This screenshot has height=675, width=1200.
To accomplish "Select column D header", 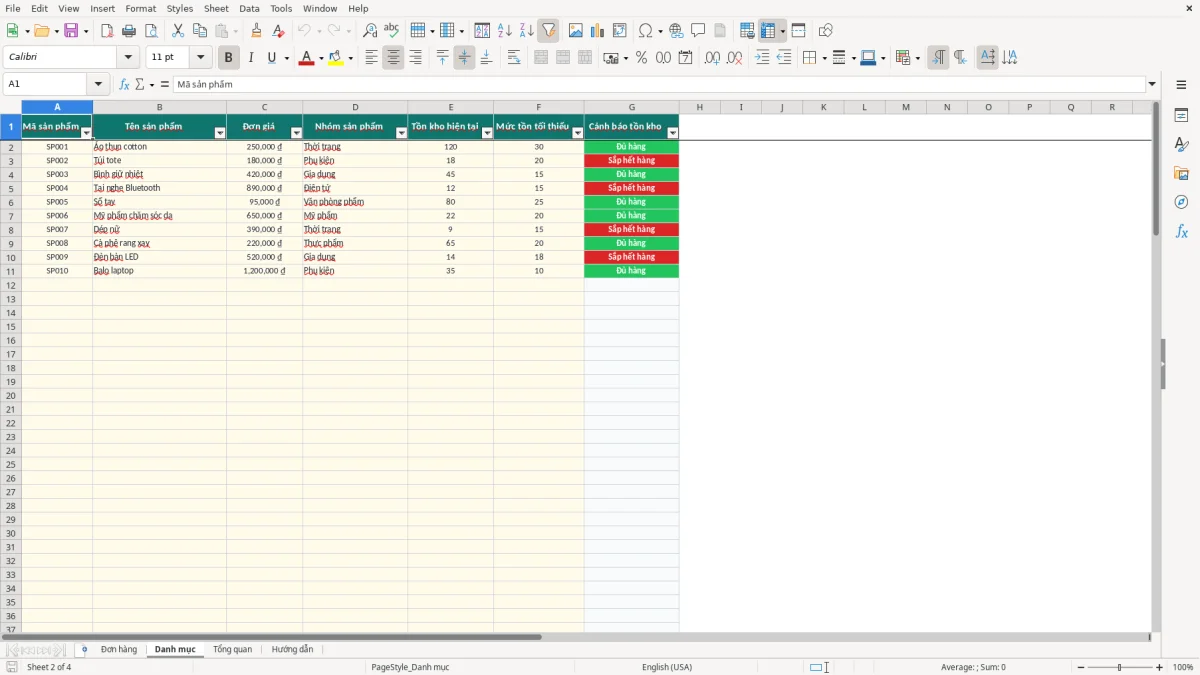I will (355, 107).
